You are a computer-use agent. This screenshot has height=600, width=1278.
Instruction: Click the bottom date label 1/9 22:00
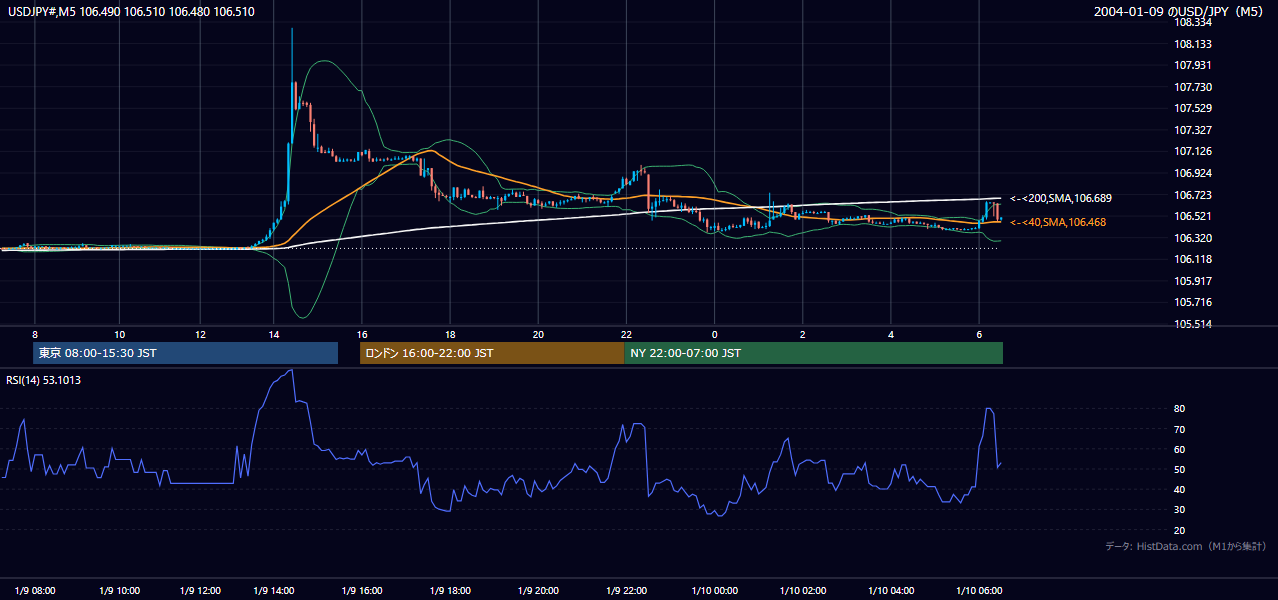(x=626, y=590)
